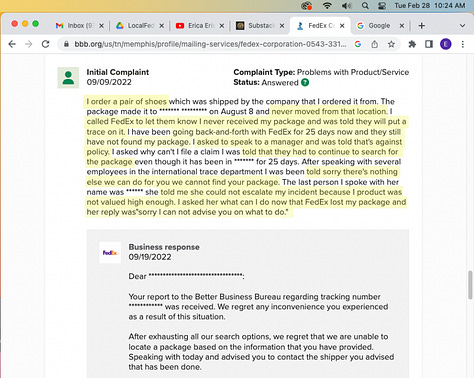Click the FedEx logo in business response
The height and width of the screenshot is (378, 474).
110,253
